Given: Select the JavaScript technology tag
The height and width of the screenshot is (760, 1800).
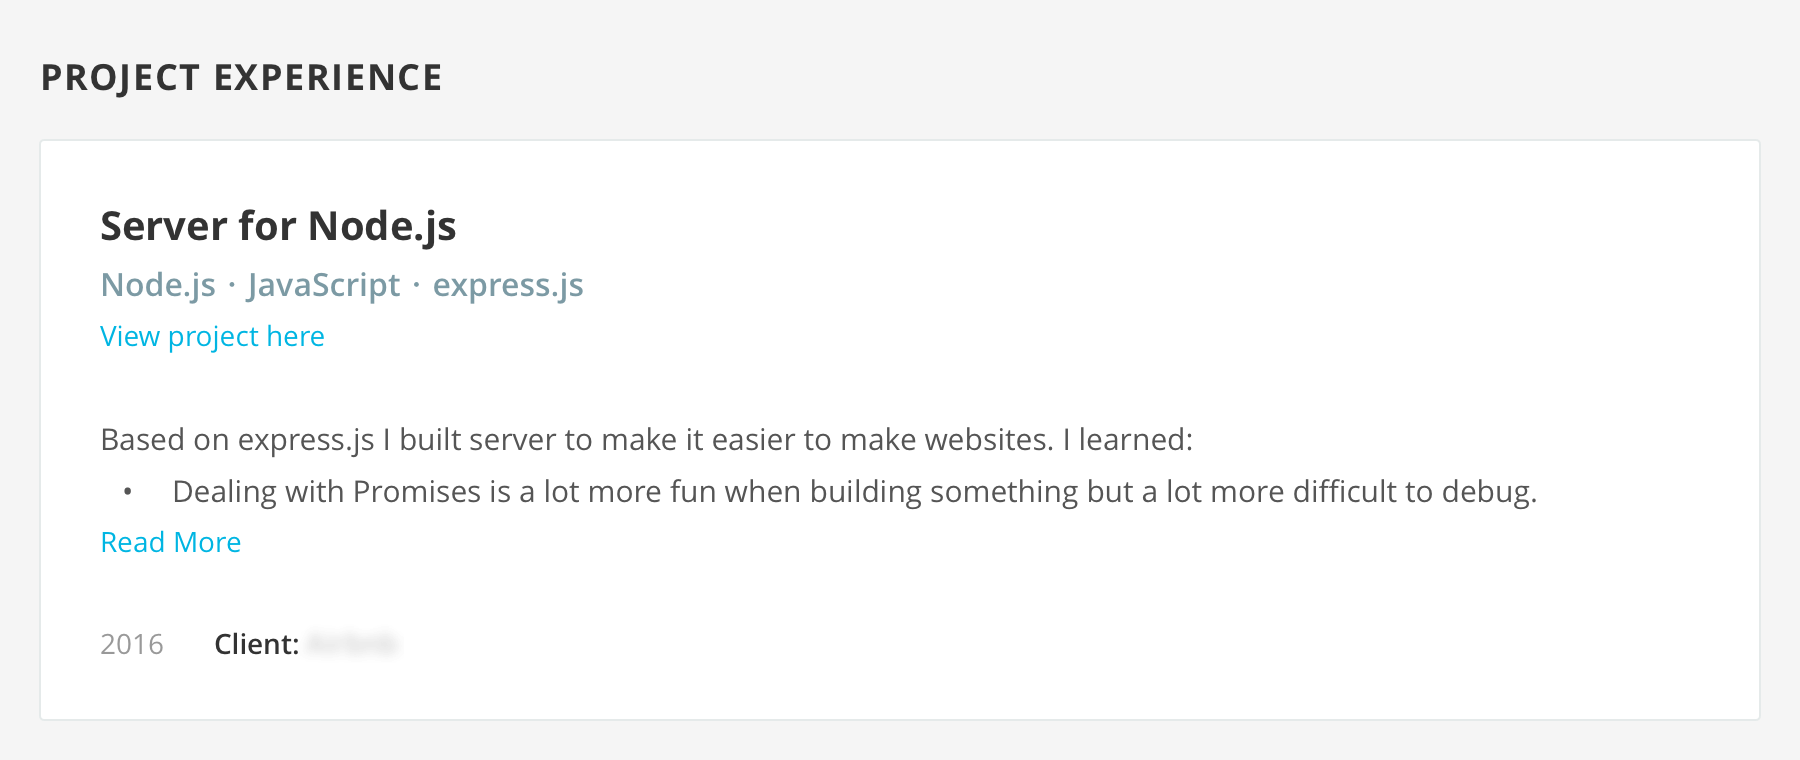Looking at the screenshot, I should [324, 286].
